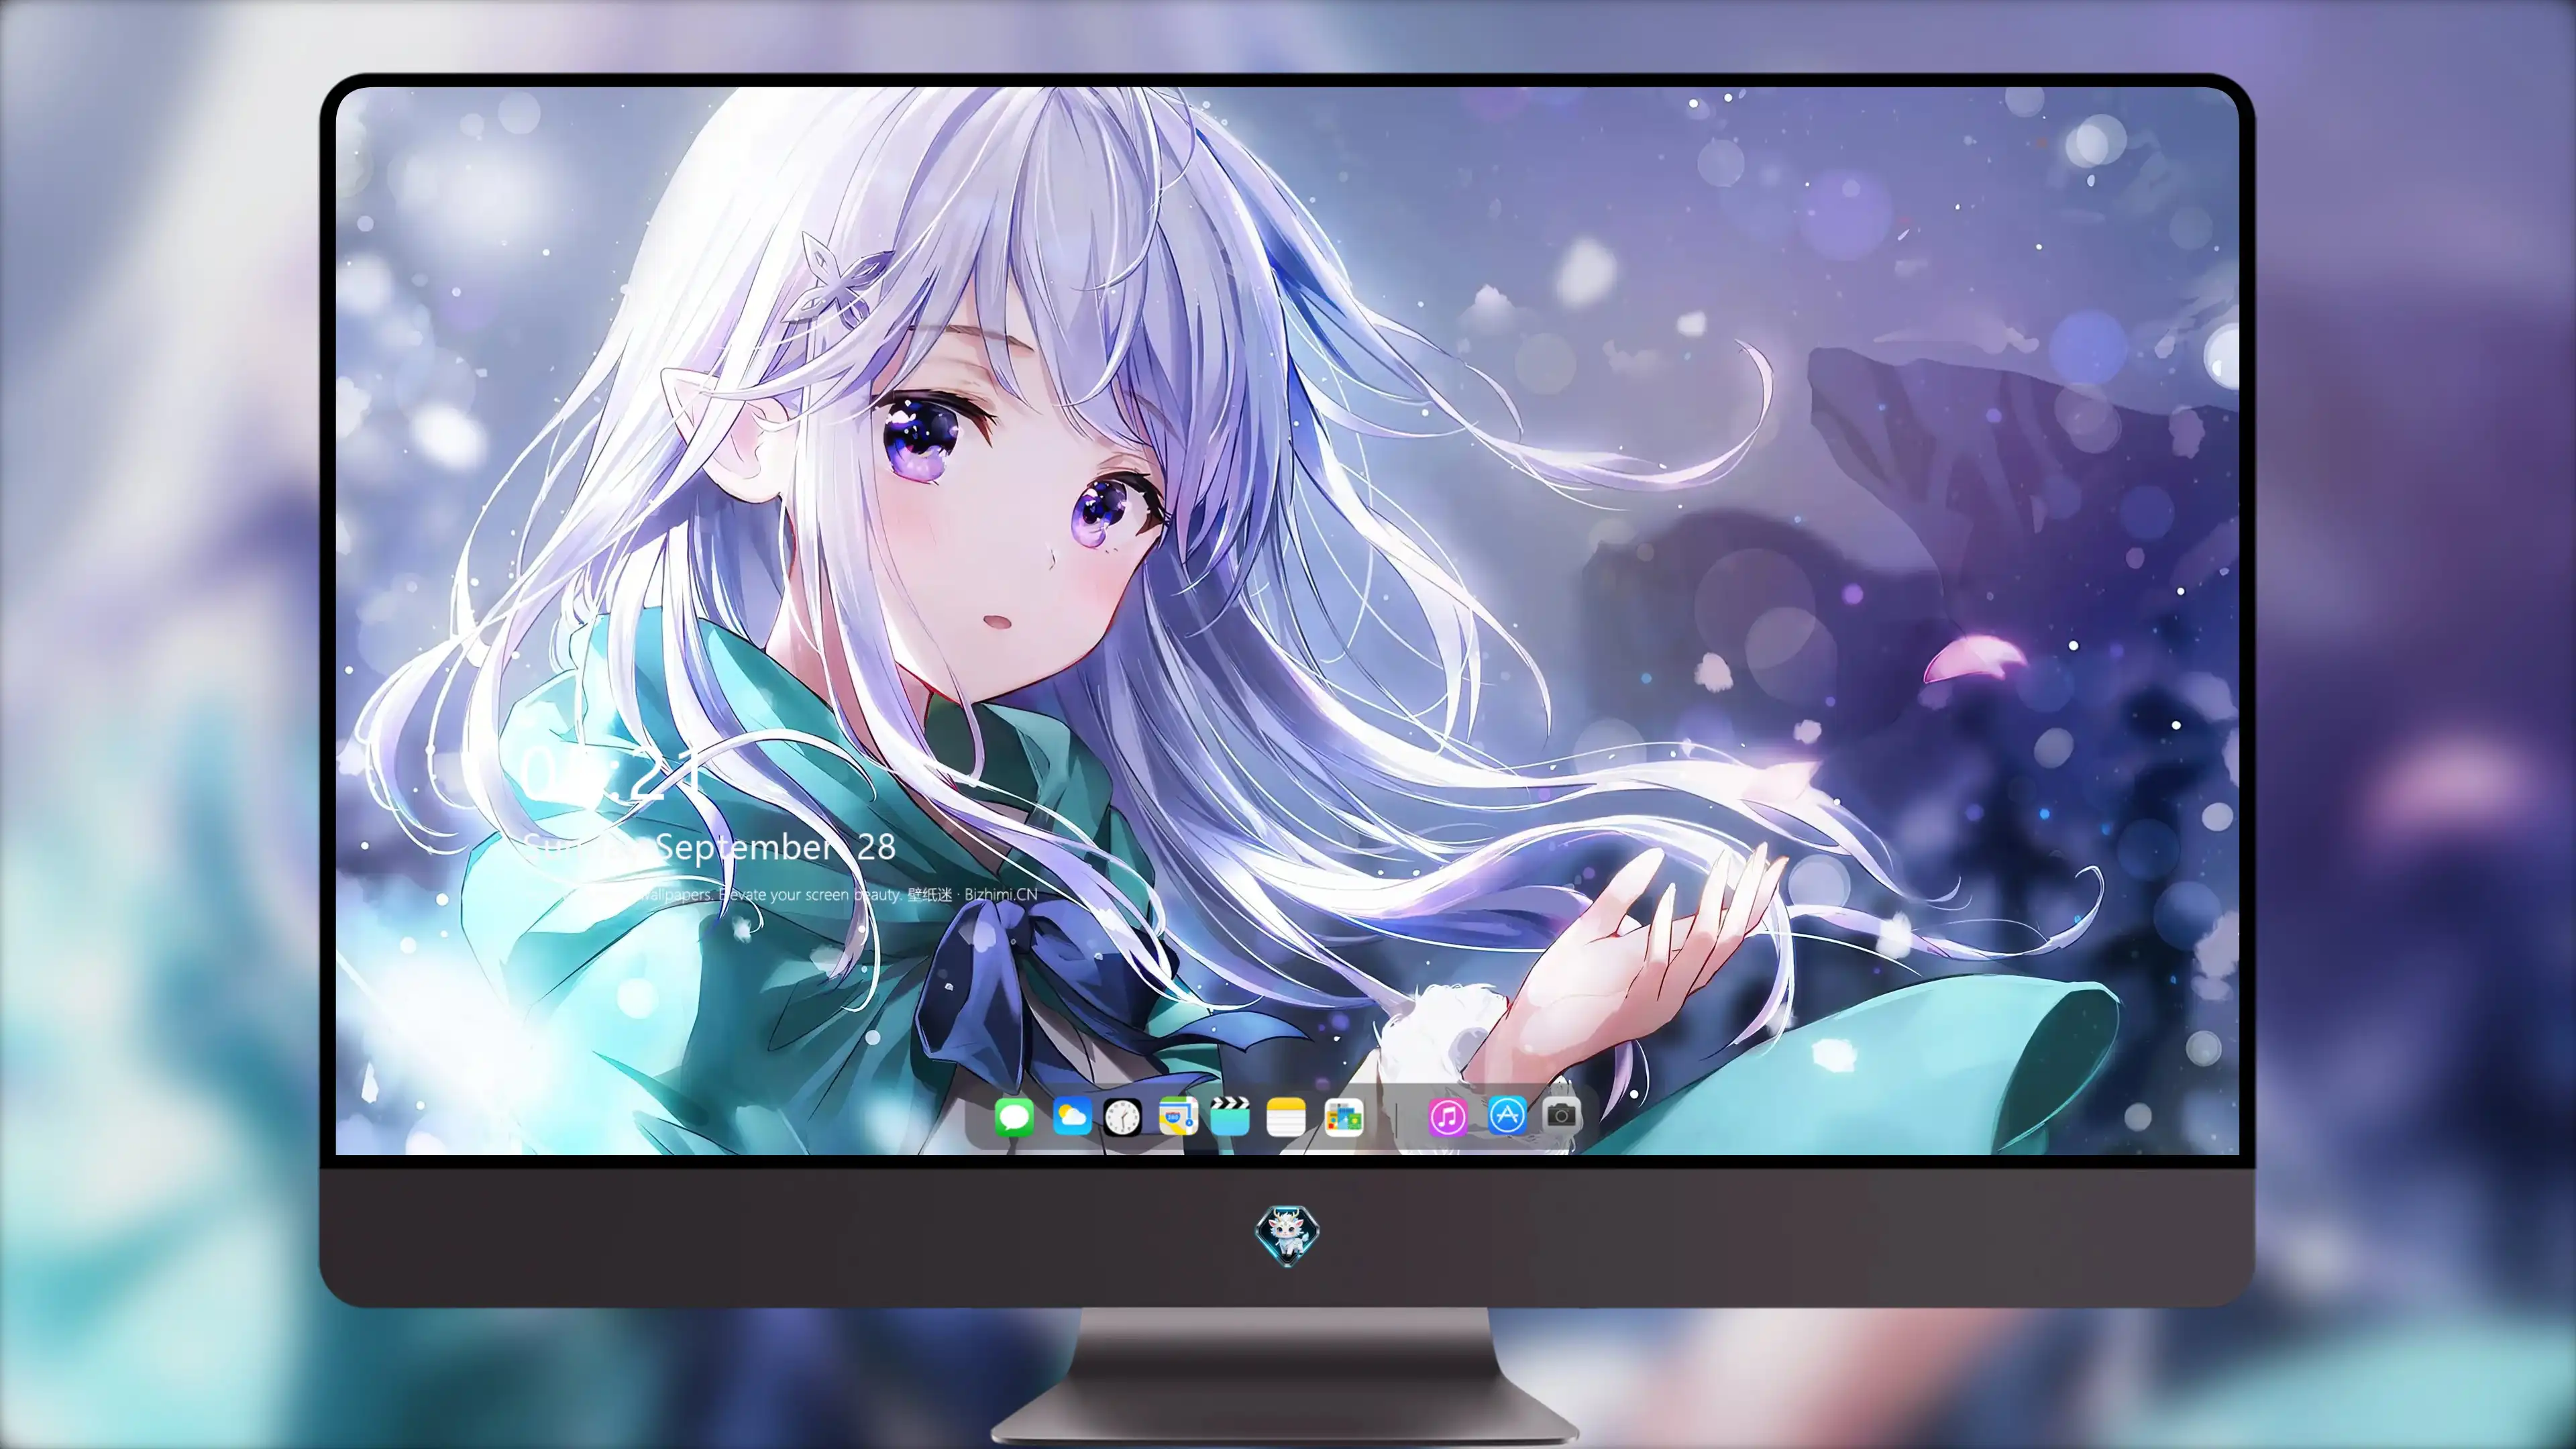Launch the clapperboard Videos app icon
2576x1449 pixels.
coord(1230,1116)
